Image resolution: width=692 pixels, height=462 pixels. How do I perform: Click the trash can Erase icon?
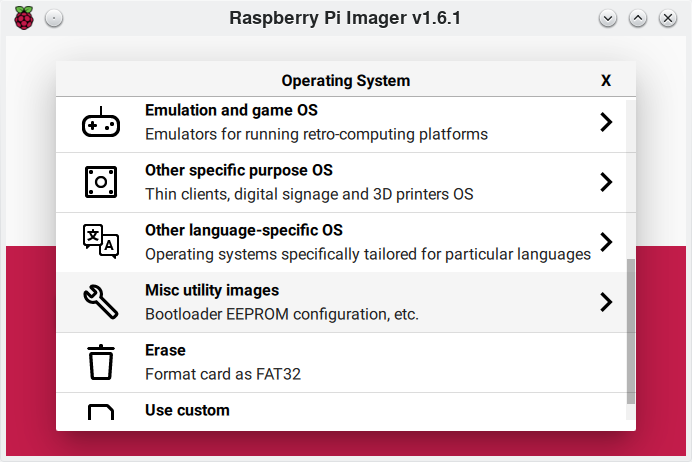pyautogui.click(x=100, y=362)
